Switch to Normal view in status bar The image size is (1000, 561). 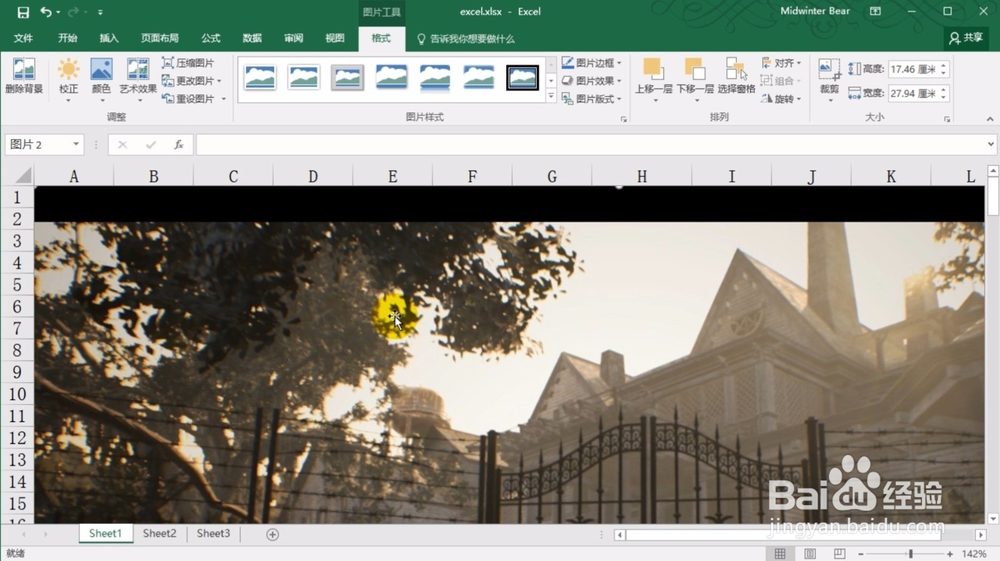coord(780,554)
